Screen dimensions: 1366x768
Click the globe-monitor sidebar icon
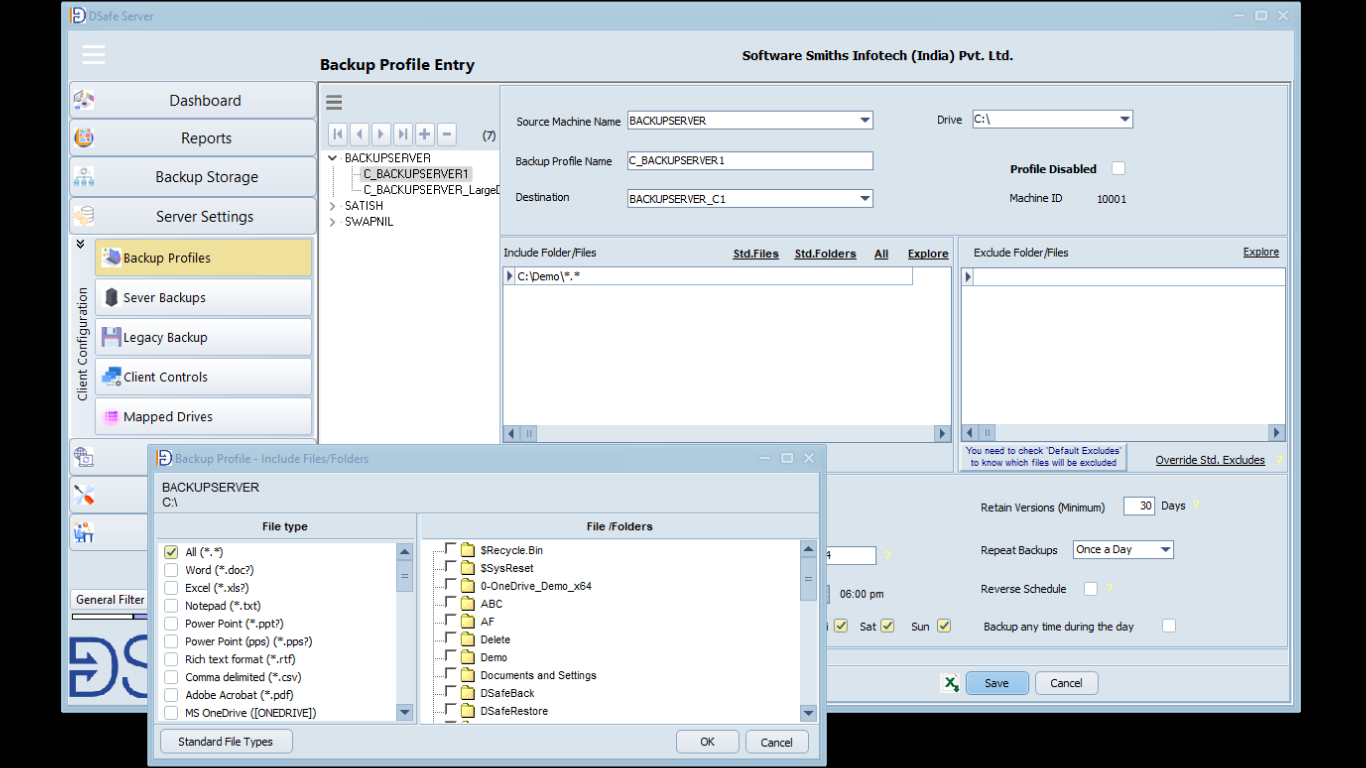[84, 458]
